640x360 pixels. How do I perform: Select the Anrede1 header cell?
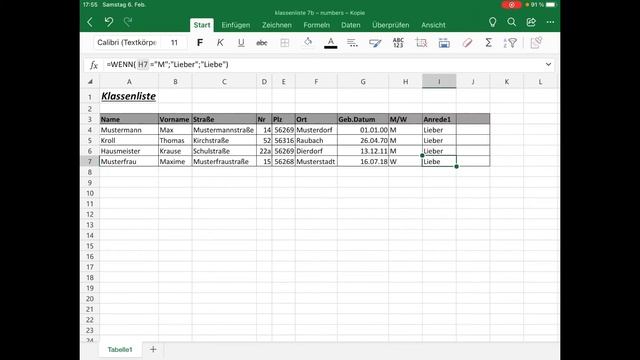click(x=439, y=119)
